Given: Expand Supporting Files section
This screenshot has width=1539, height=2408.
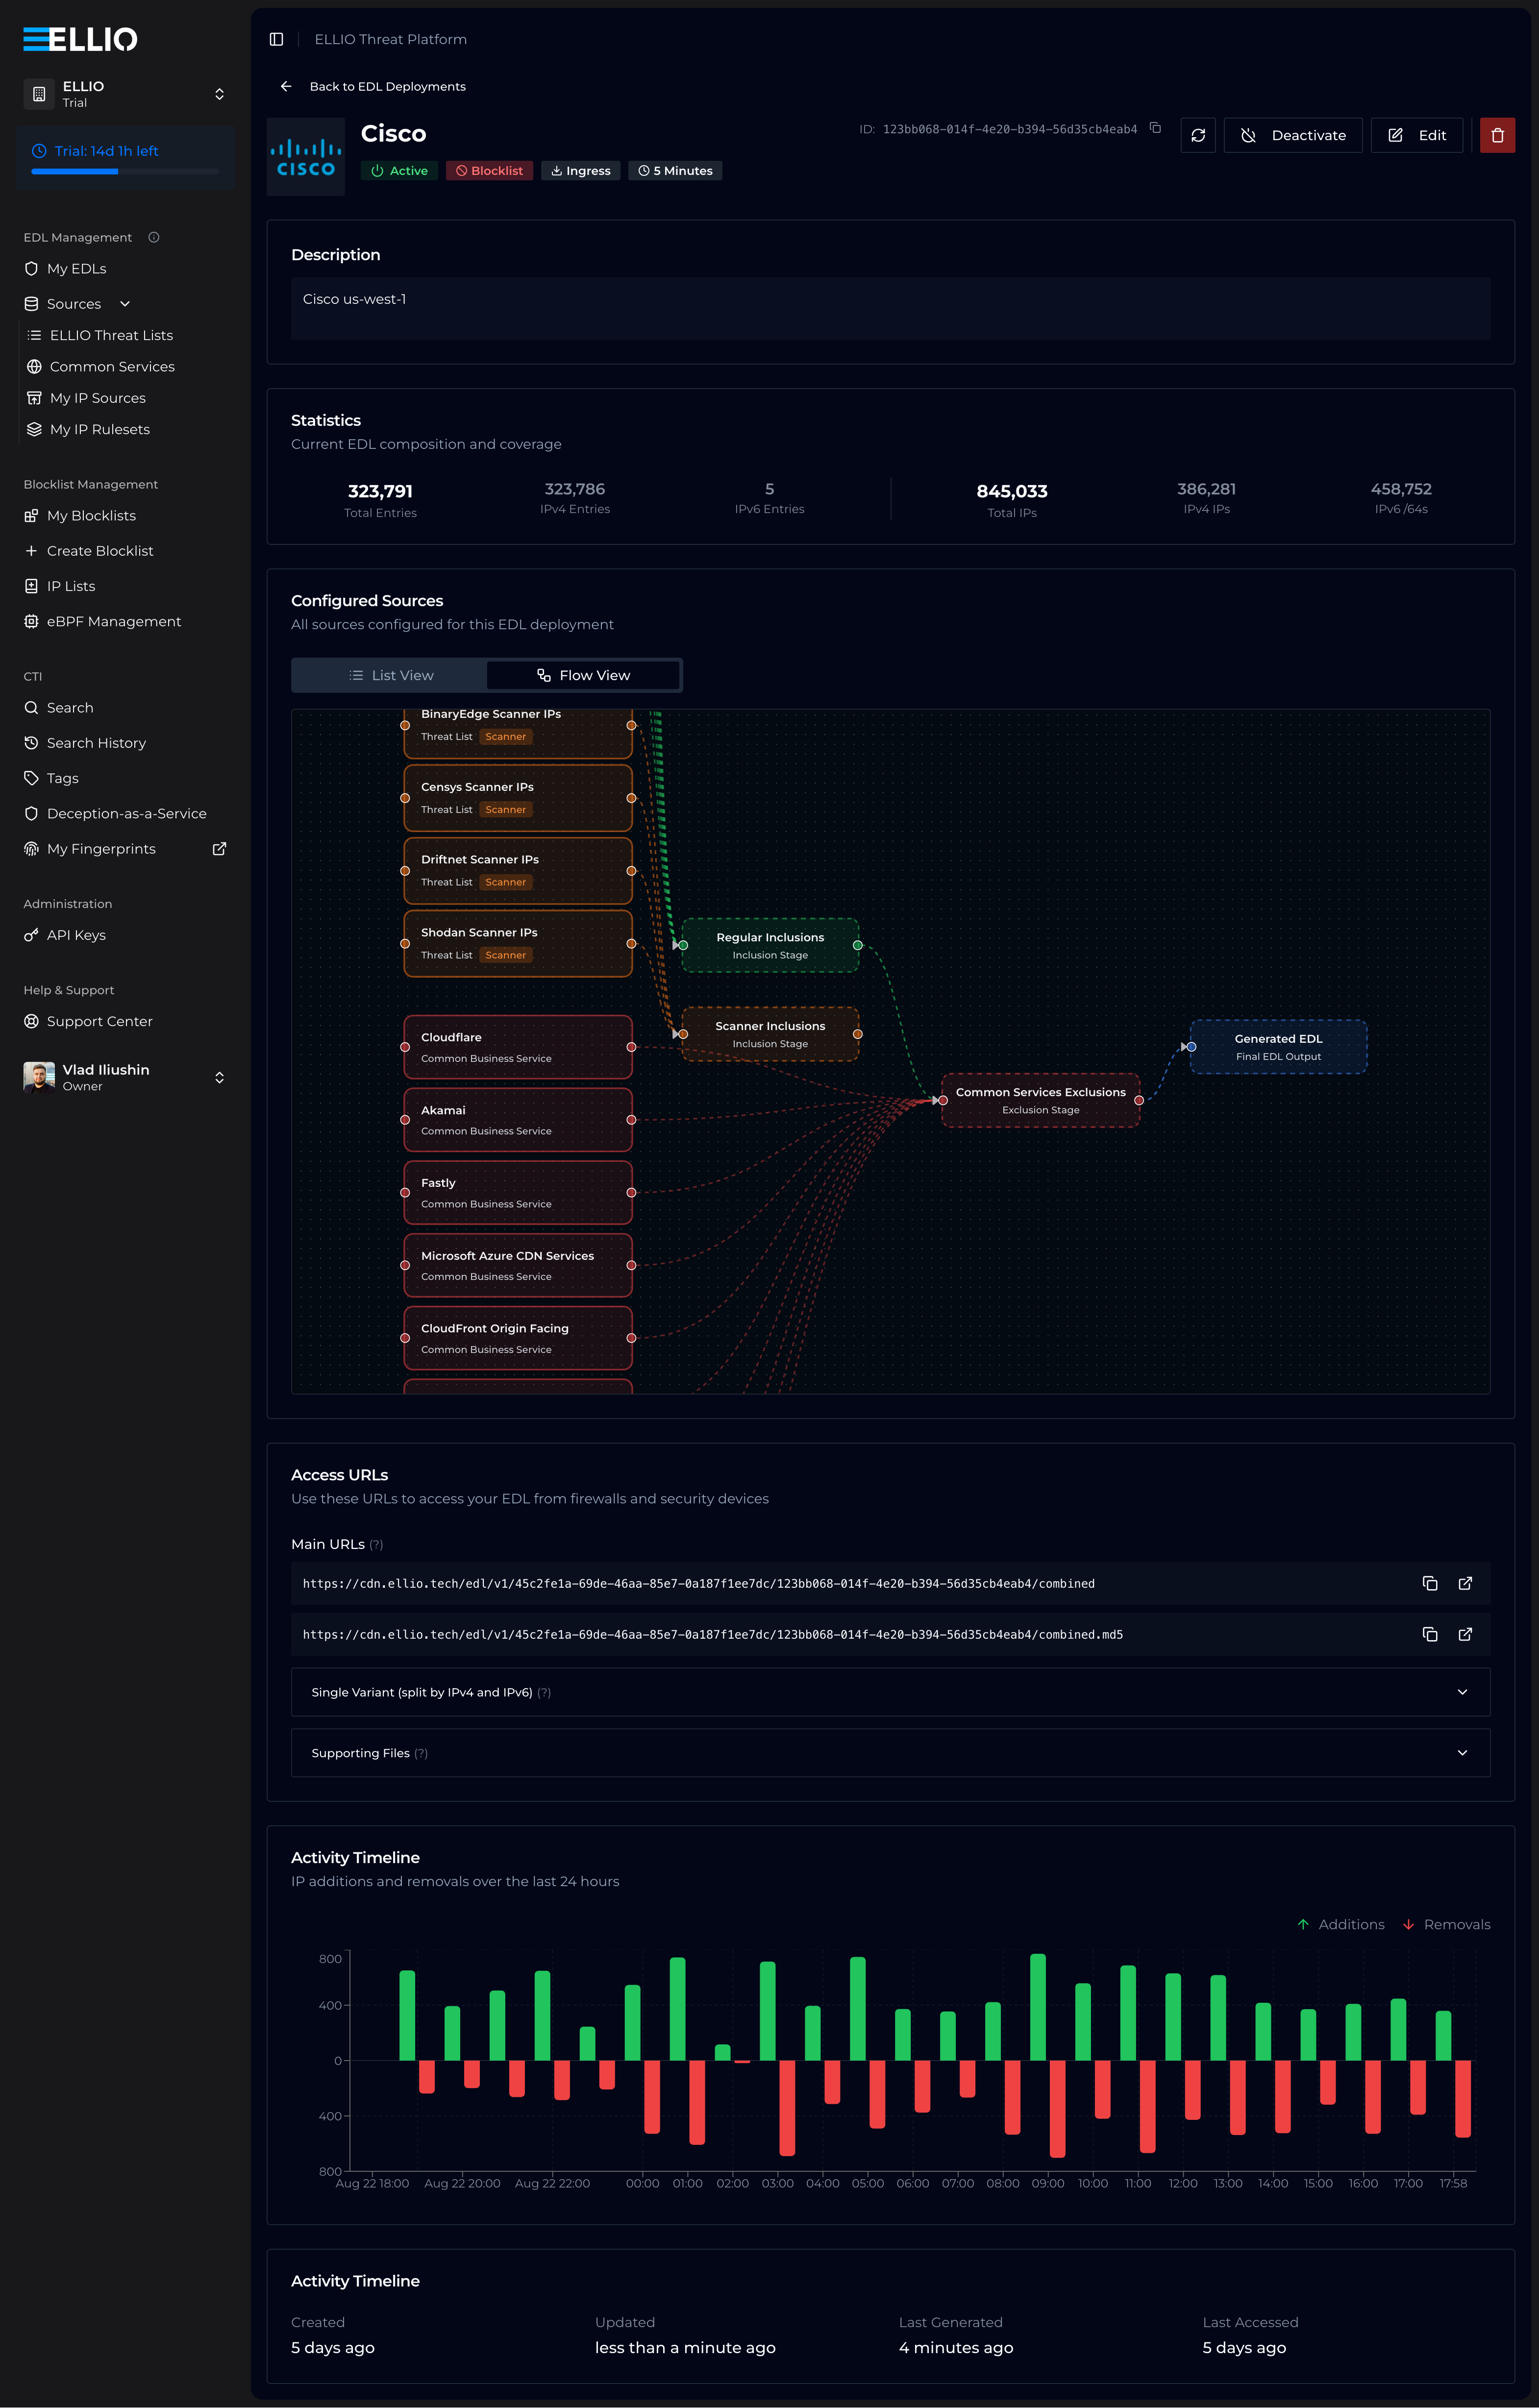Looking at the screenshot, I should [x=890, y=1753].
